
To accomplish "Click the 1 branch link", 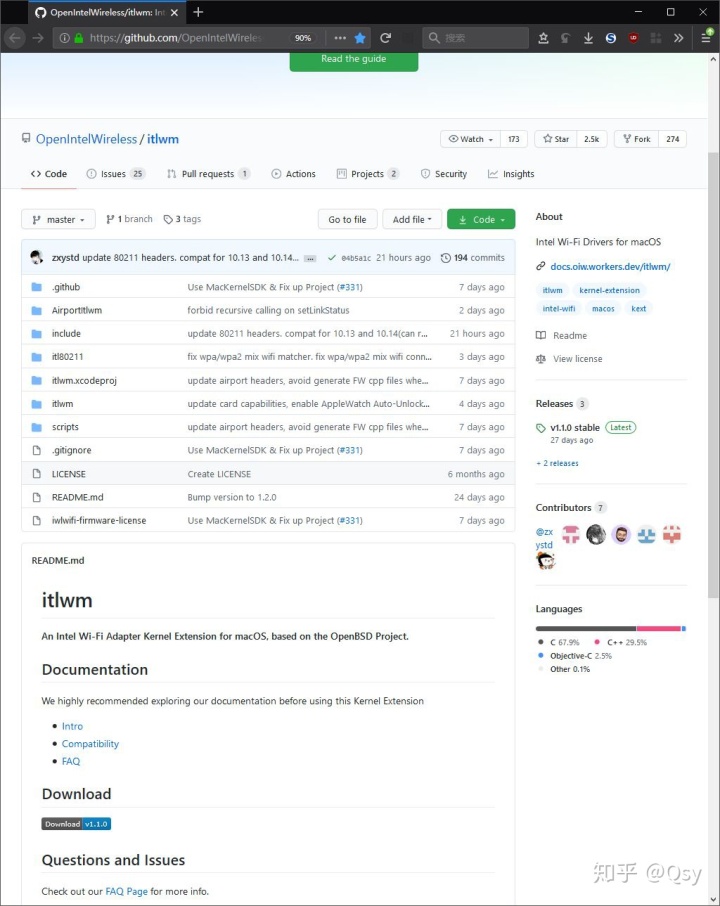I will [129, 219].
